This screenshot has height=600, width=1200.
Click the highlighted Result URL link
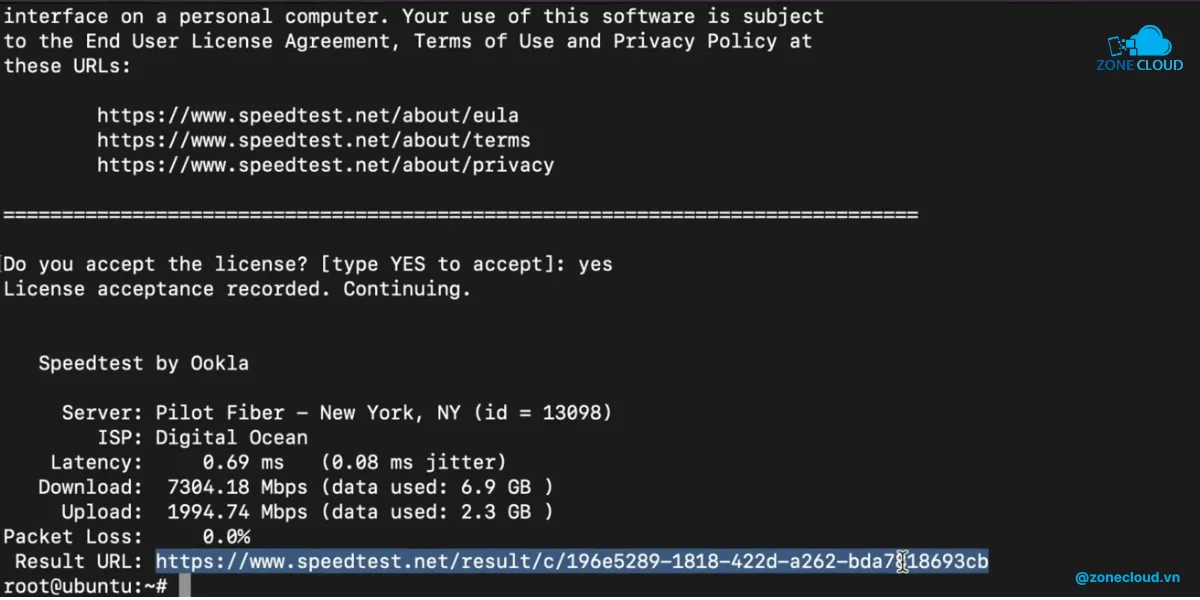click(x=572, y=561)
